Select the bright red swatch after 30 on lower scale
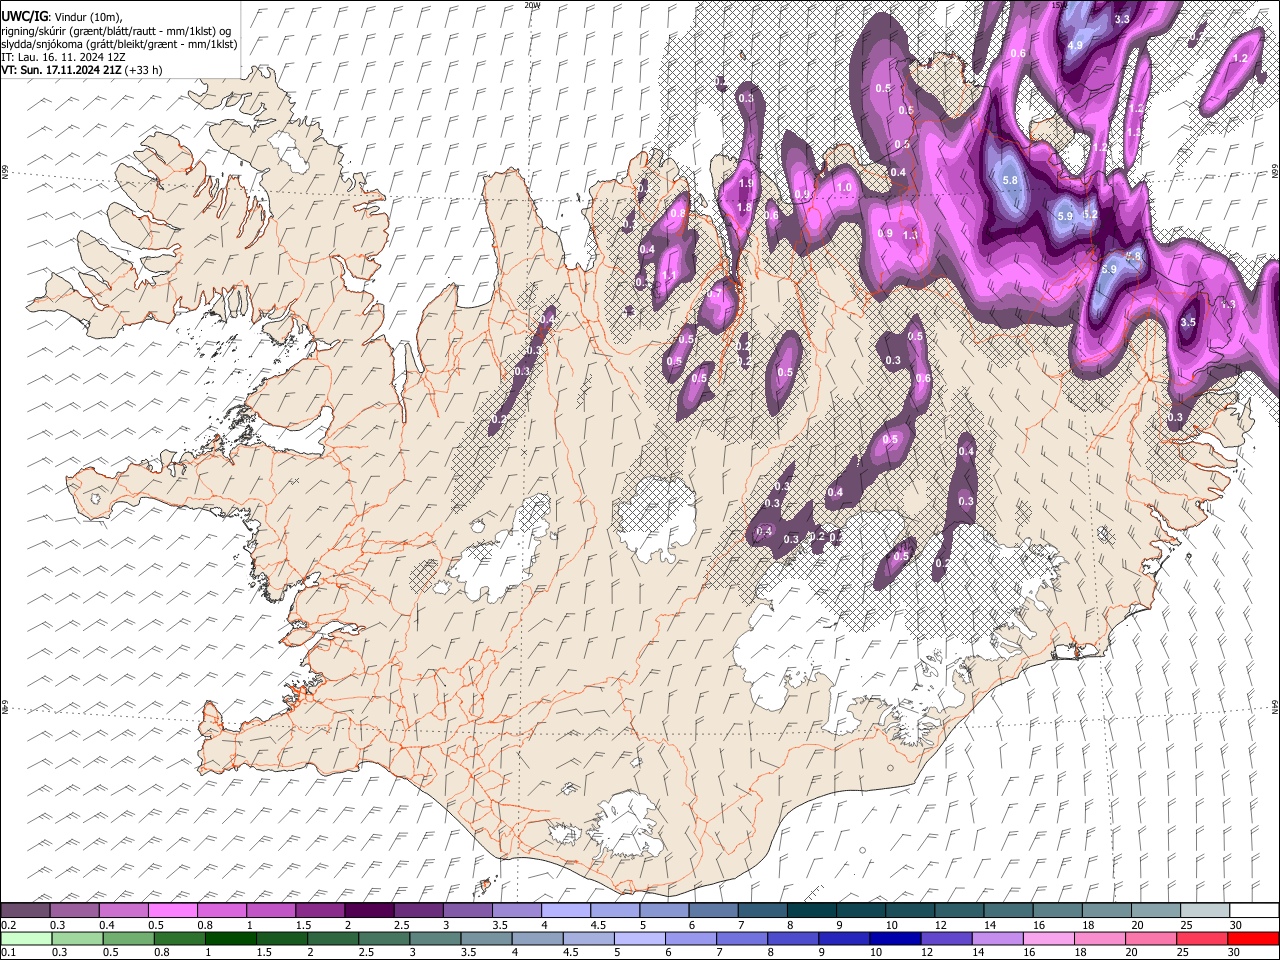Image resolution: width=1280 pixels, height=960 pixels. tap(1252, 939)
